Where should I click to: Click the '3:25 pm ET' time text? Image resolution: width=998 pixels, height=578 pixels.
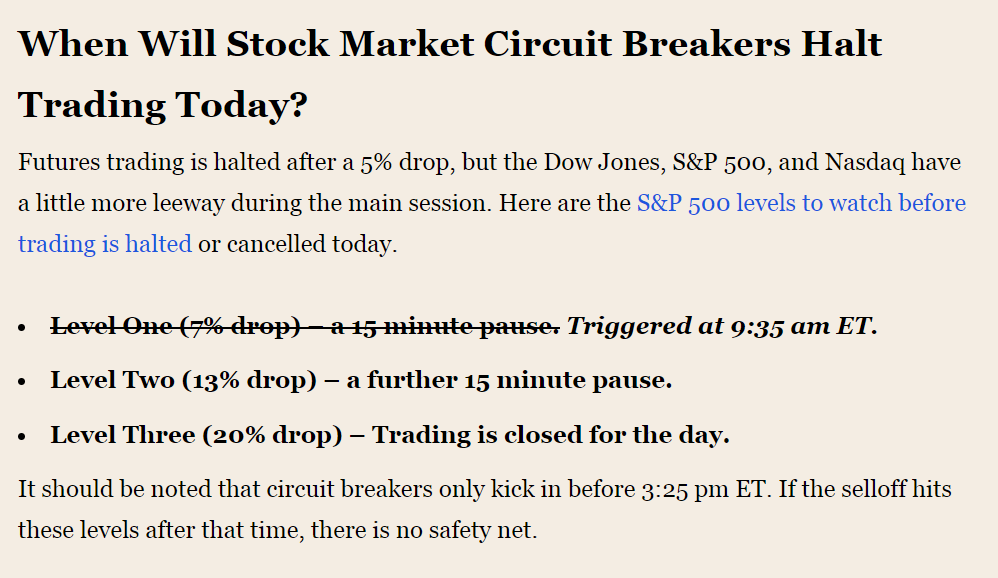706,489
